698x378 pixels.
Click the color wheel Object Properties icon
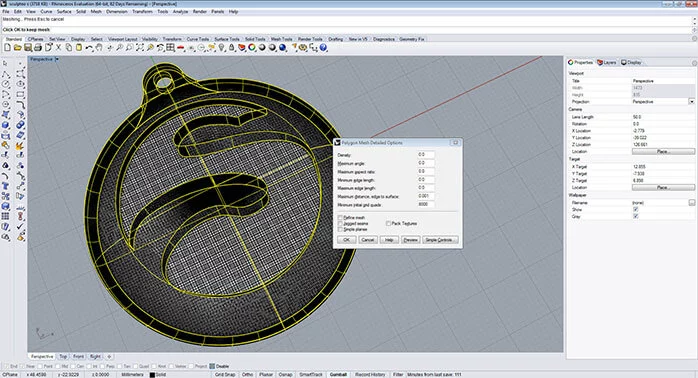[x=252, y=48]
